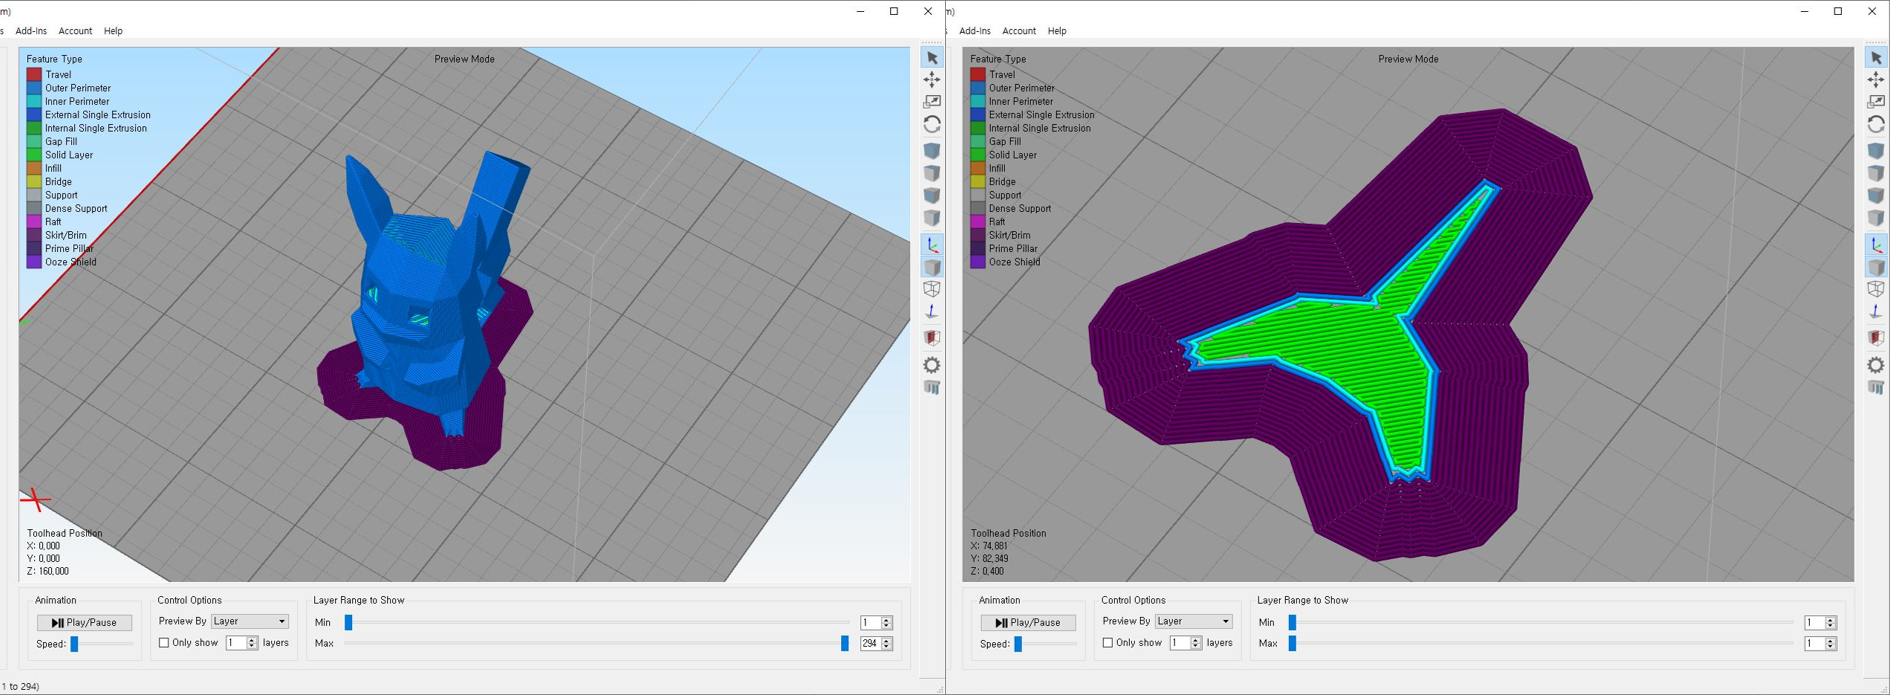Enable the Only show layers checkbox in left window
Viewport: 1890px width, 695px height.
[164, 643]
